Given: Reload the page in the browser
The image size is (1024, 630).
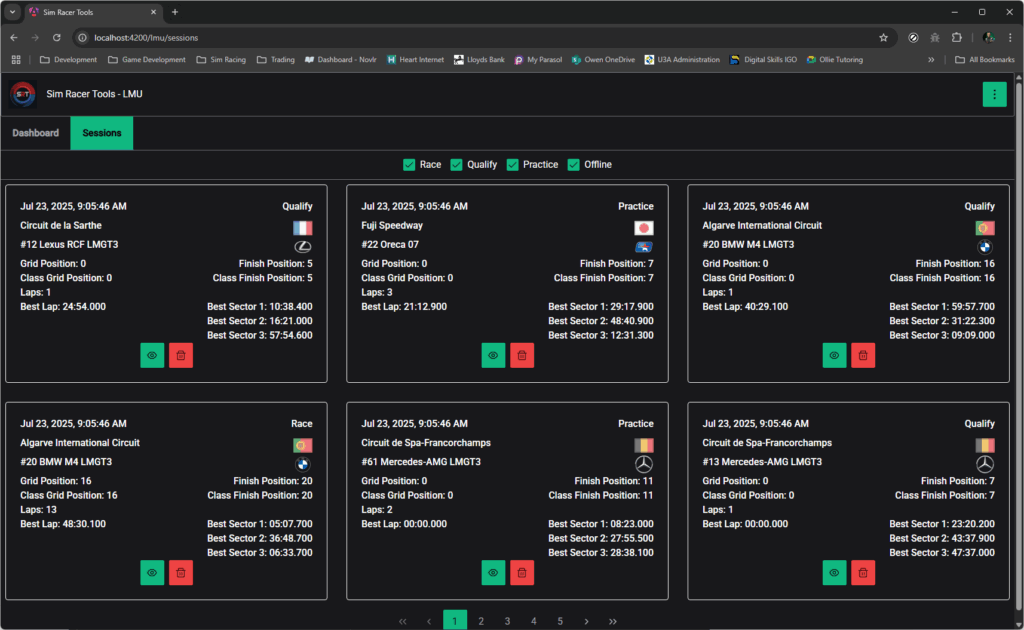Looking at the screenshot, I should 57,38.
